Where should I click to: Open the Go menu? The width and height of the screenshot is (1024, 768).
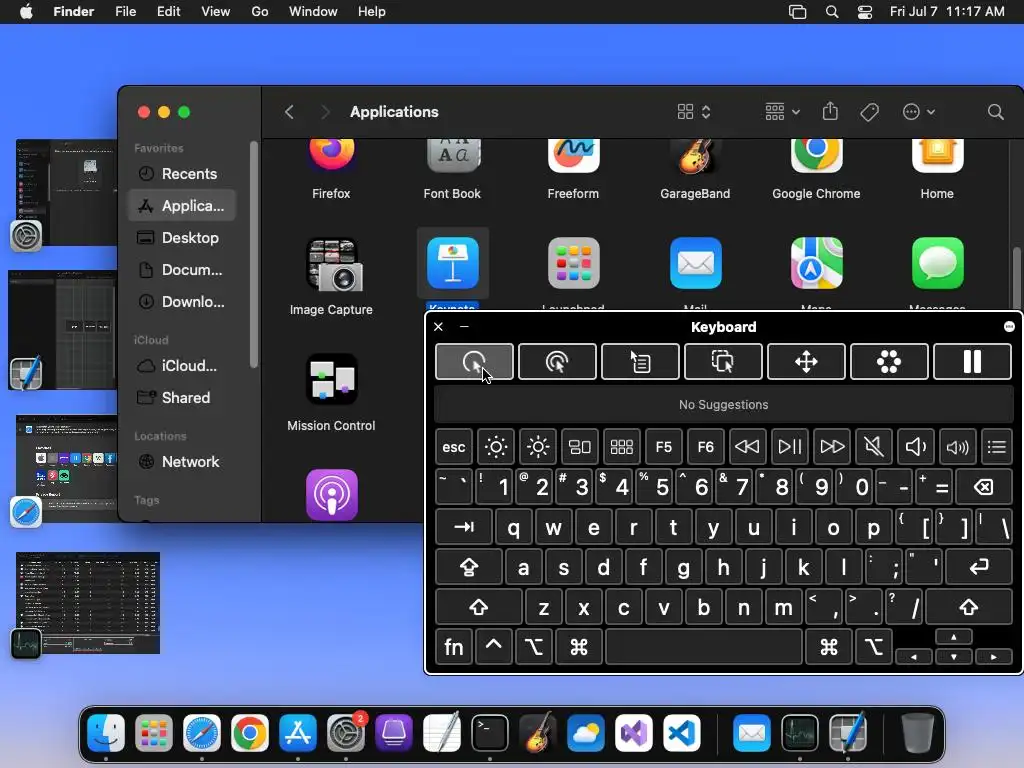[260, 12]
